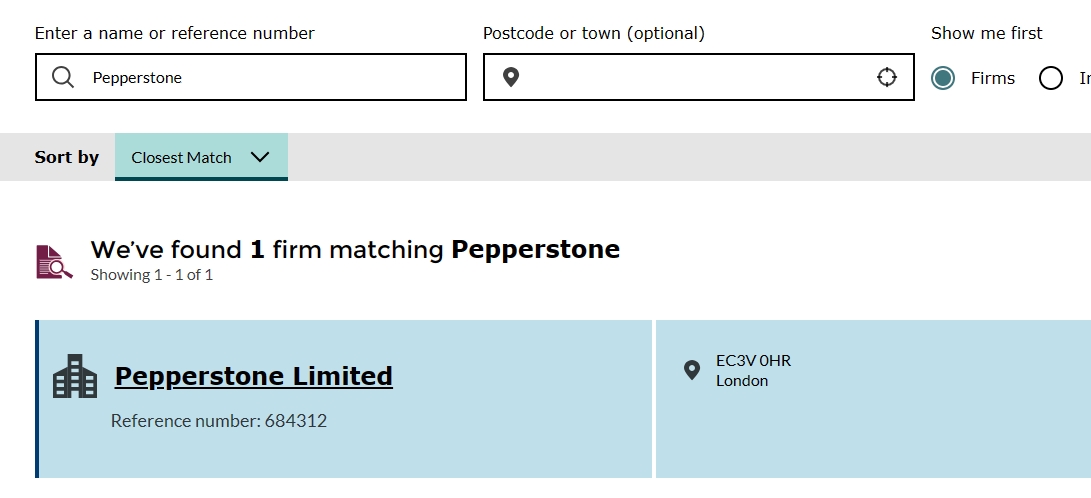The width and height of the screenshot is (1091, 498).
Task: Select the radio button right of Firms
Action: pos(1050,78)
